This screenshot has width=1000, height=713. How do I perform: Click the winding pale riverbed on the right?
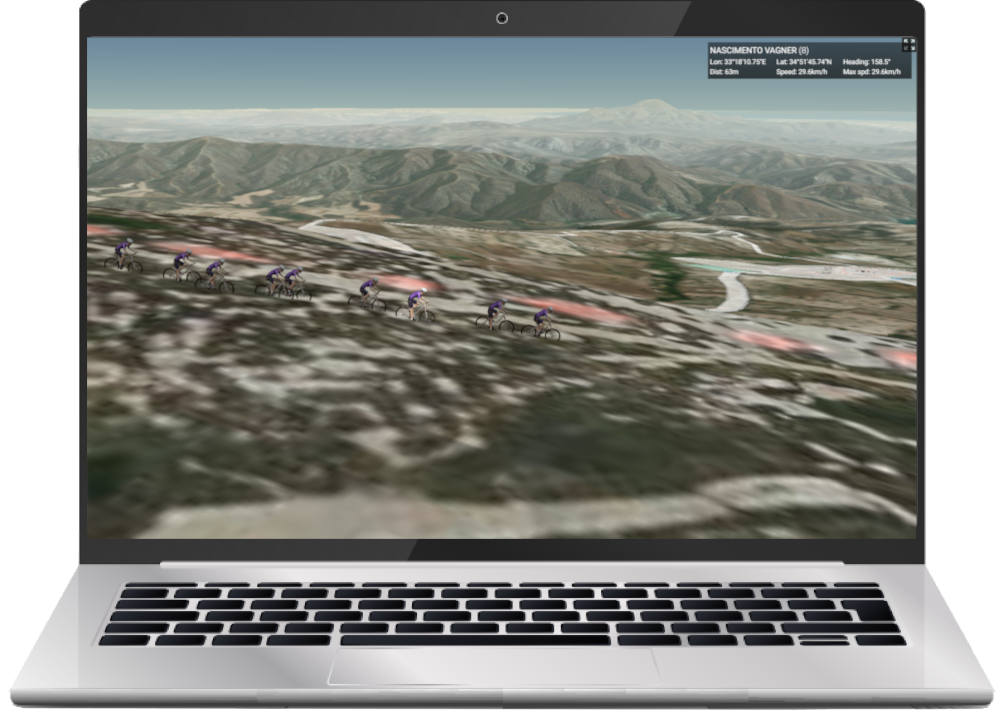tap(735, 291)
